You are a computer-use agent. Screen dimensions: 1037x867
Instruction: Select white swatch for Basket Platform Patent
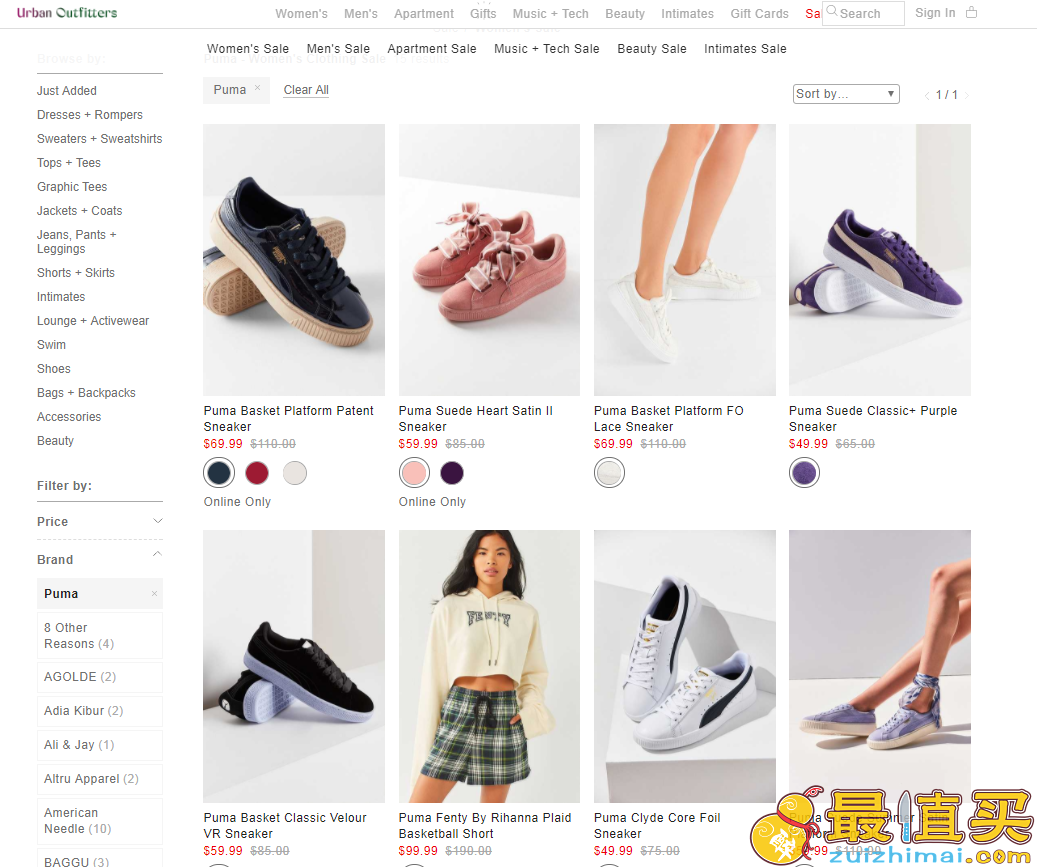click(295, 473)
